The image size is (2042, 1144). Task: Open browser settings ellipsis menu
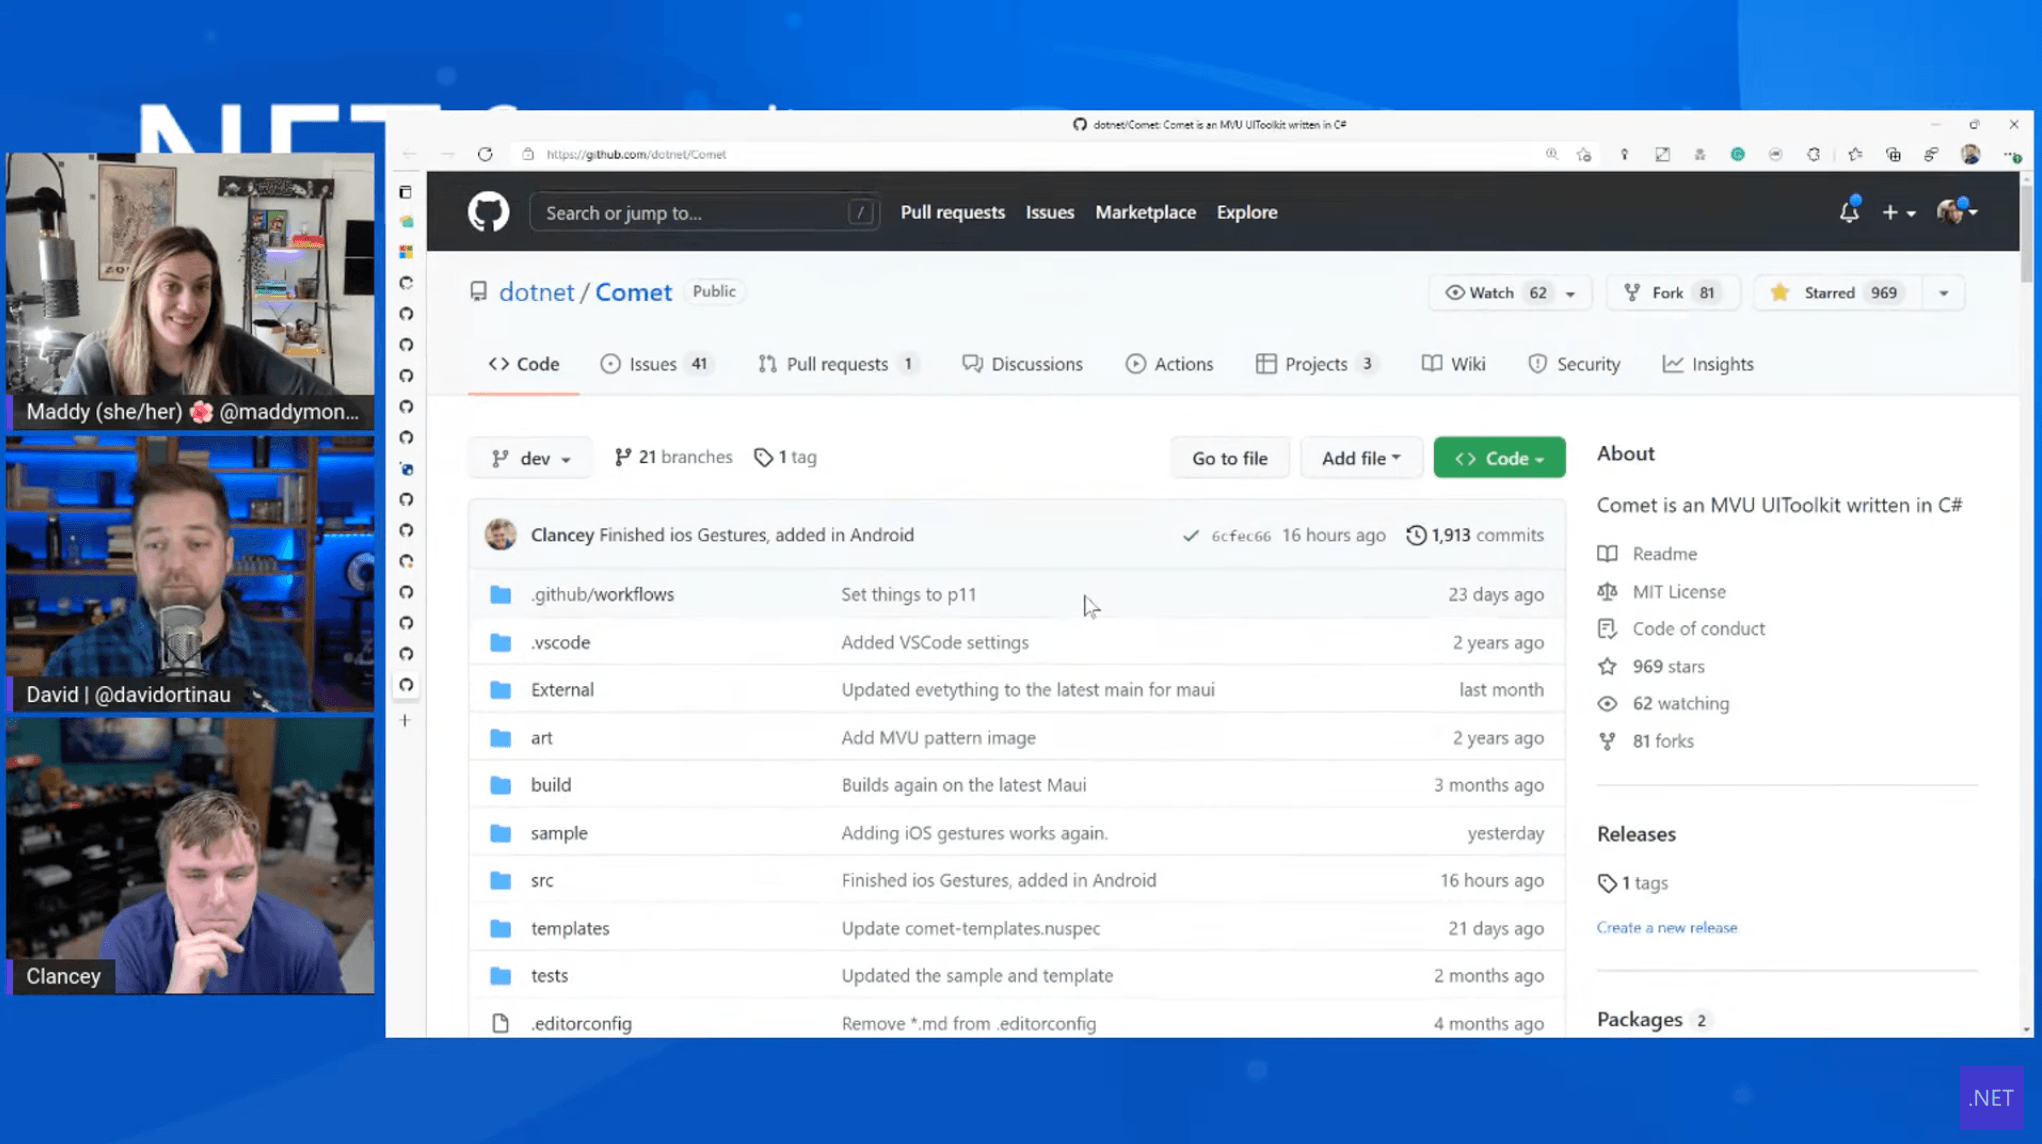[x=2011, y=154]
